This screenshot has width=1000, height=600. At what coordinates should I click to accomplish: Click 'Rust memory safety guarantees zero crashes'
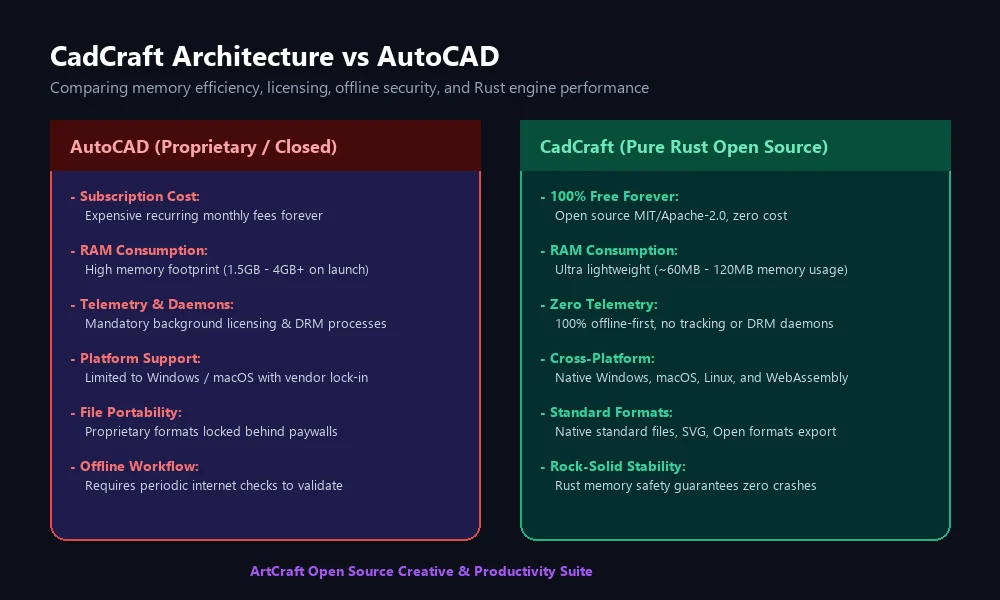click(686, 486)
